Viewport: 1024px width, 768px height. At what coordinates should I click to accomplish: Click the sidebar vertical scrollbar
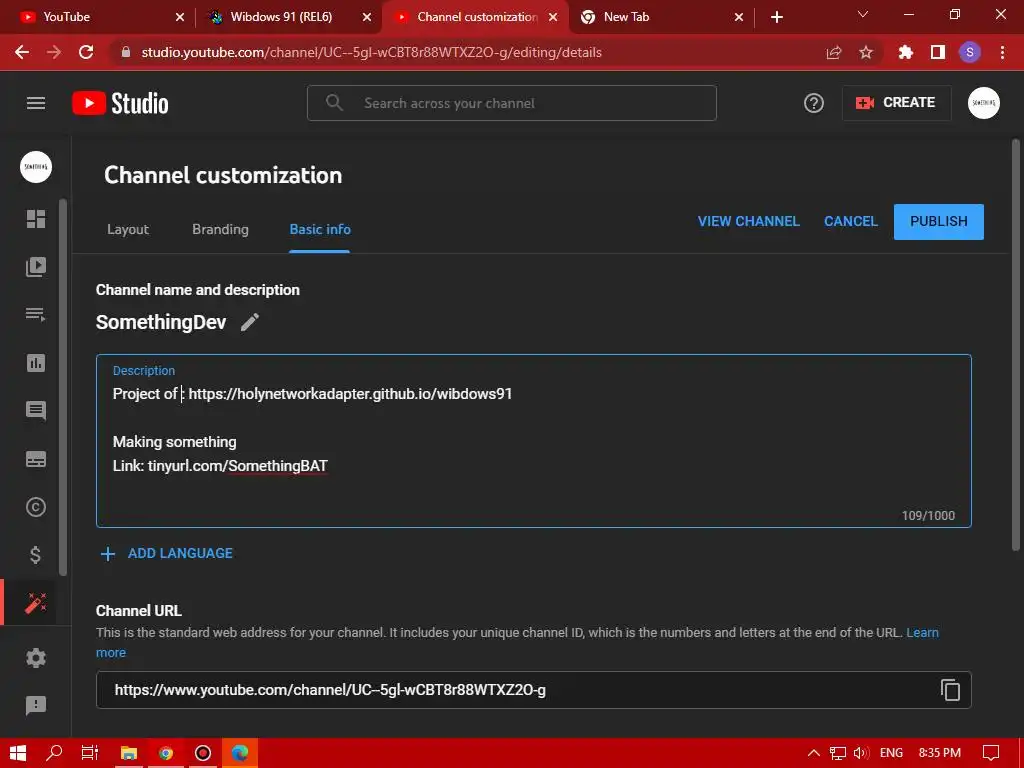(x=63, y=387)
